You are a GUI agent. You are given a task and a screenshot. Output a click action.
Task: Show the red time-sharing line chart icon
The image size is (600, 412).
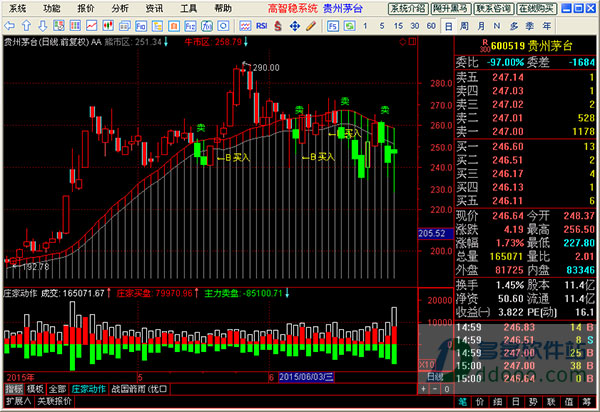[91, 26]
